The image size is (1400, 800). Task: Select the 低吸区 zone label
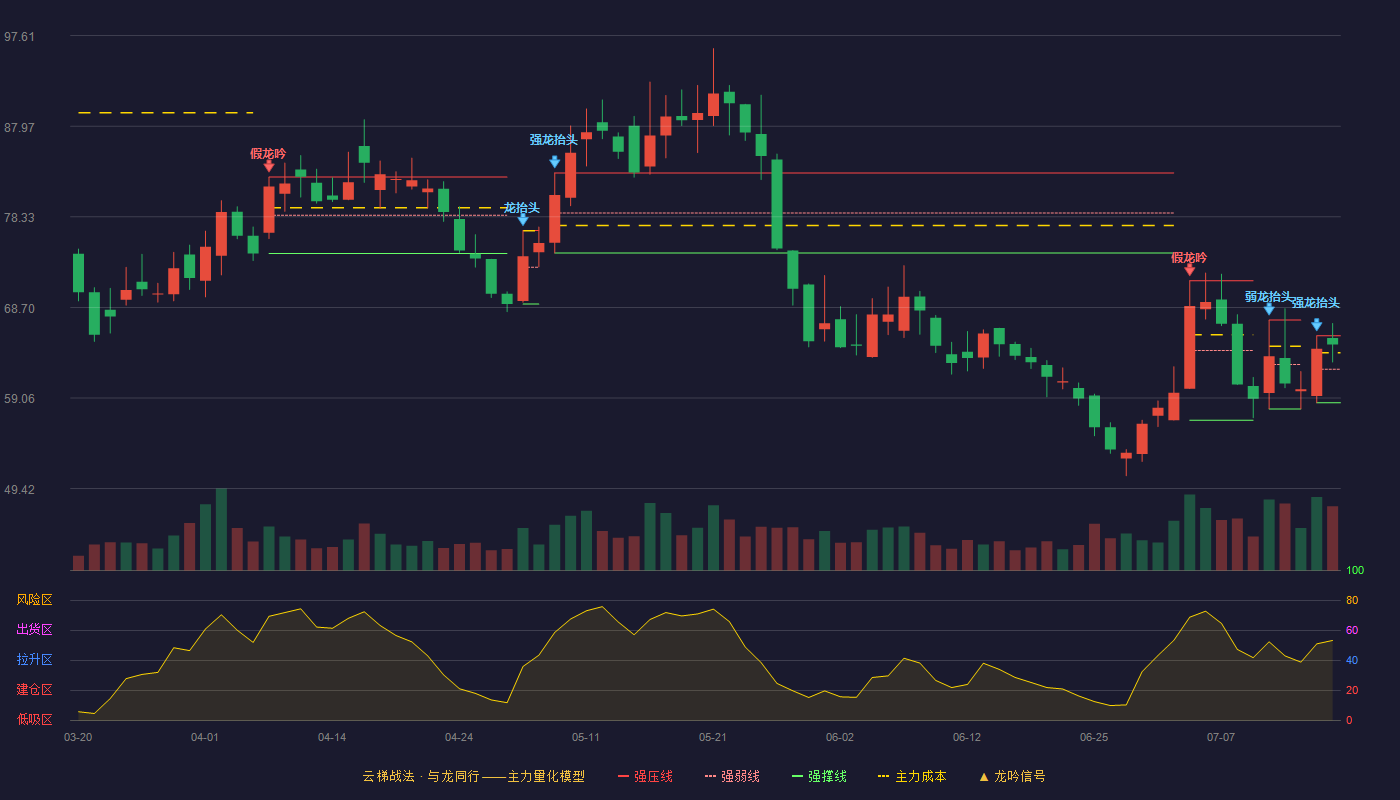click(34, 720)
